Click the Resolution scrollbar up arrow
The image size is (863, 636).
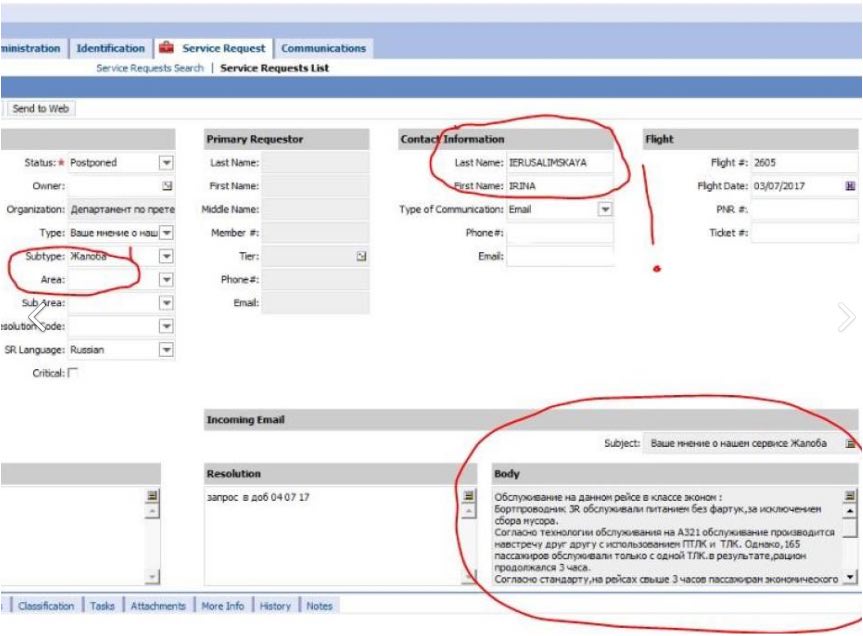pos(468,511)
